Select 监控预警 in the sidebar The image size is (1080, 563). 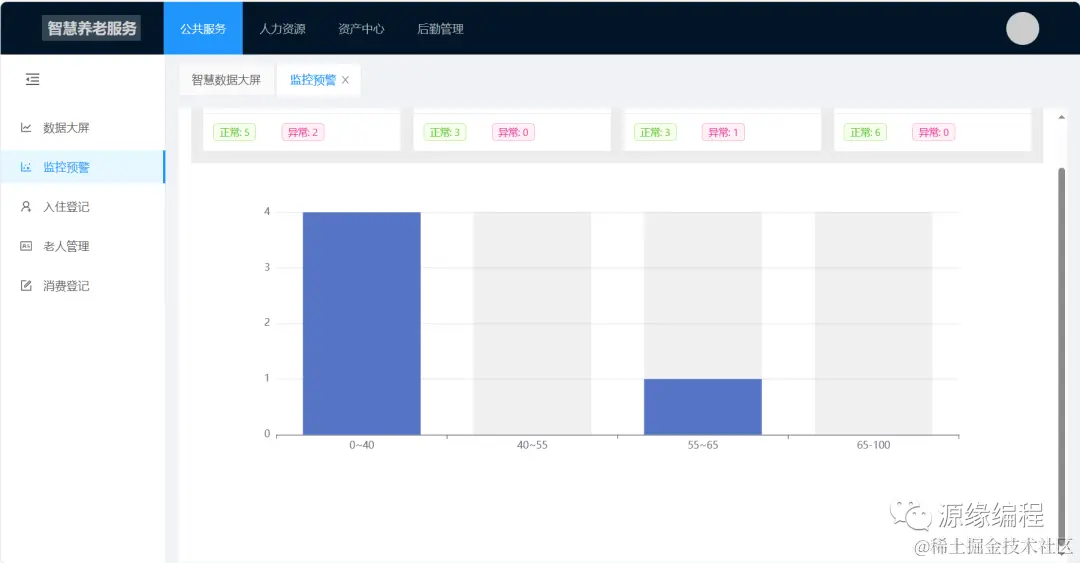(x=83, y=167)
